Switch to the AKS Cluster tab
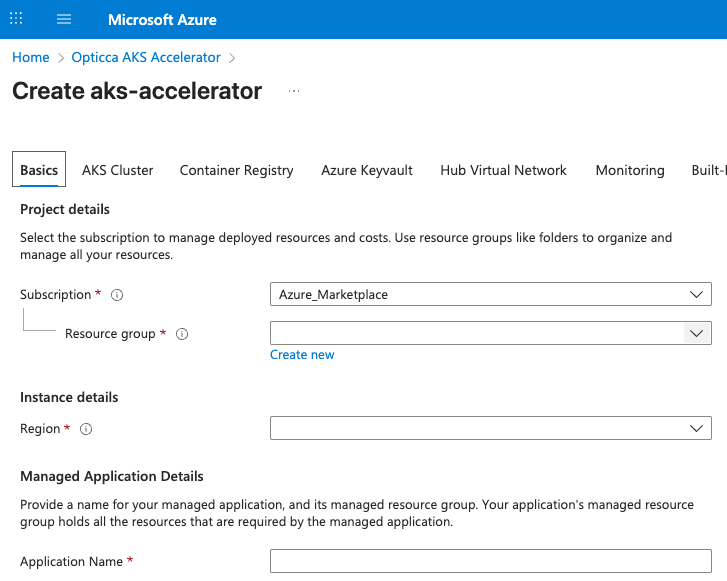 click(x=118, y=170)
